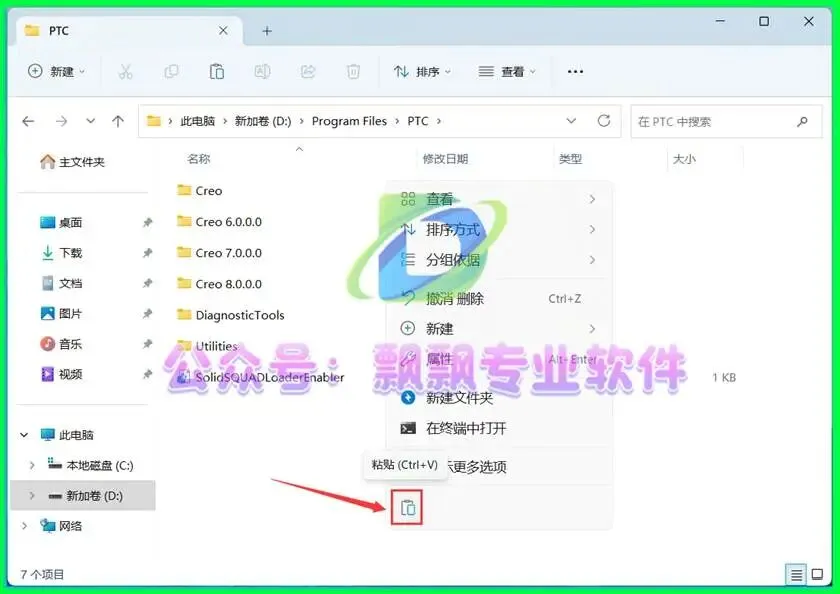Choose 撤消 删除 in context menu
This screenshot has height=594, width=840.
pos(499,298)
